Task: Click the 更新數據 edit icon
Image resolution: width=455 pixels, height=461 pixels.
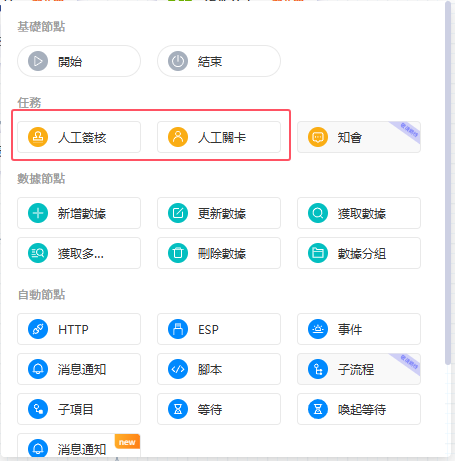Action: tap(178, 213)
